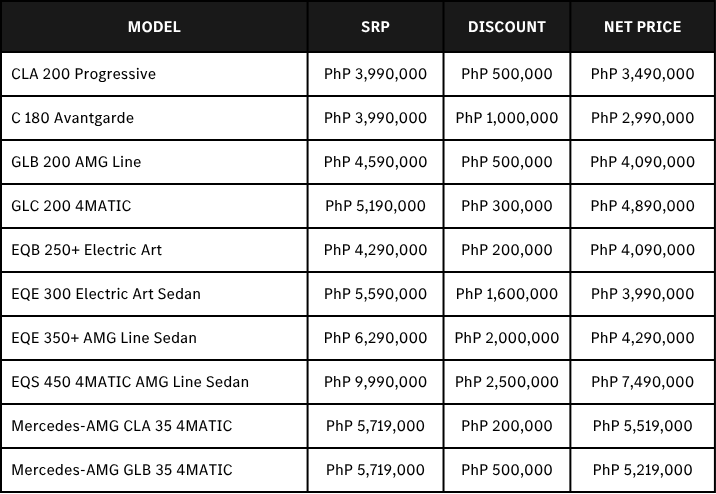716x494 pixels.
Task: Select the GLC 200 4MATIC model cell
Action: 154,206
